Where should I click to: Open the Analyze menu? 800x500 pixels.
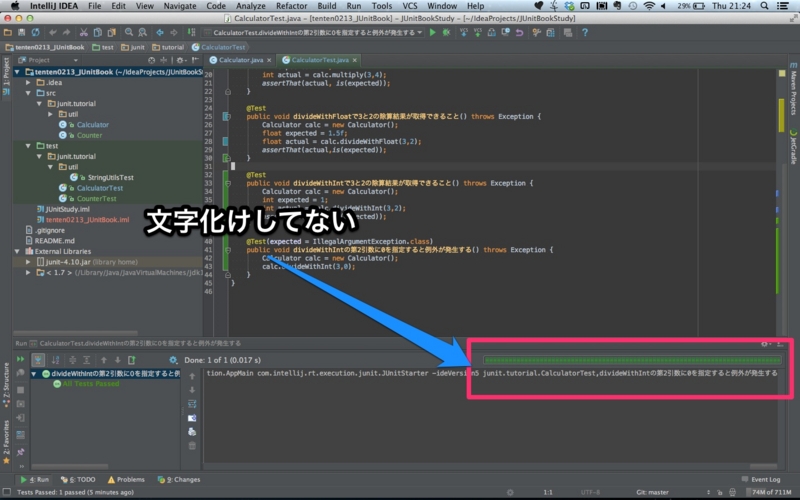point(251,6)
